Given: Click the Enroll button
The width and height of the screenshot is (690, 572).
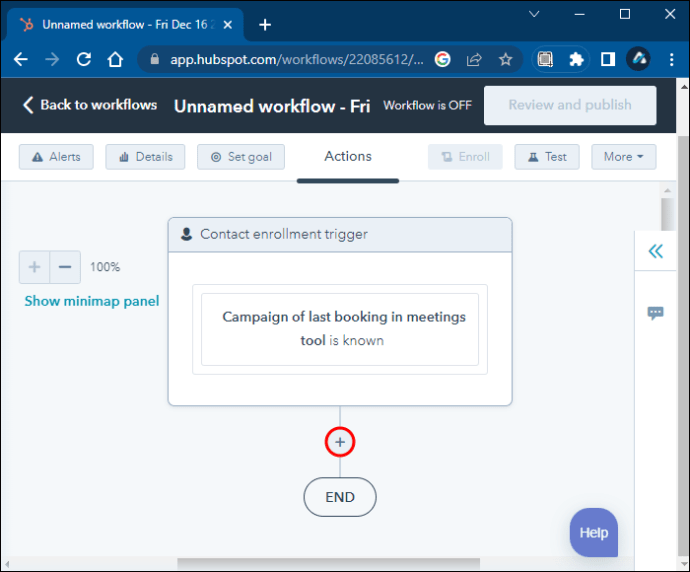Looking at the screenshot, I should point(465,157).
